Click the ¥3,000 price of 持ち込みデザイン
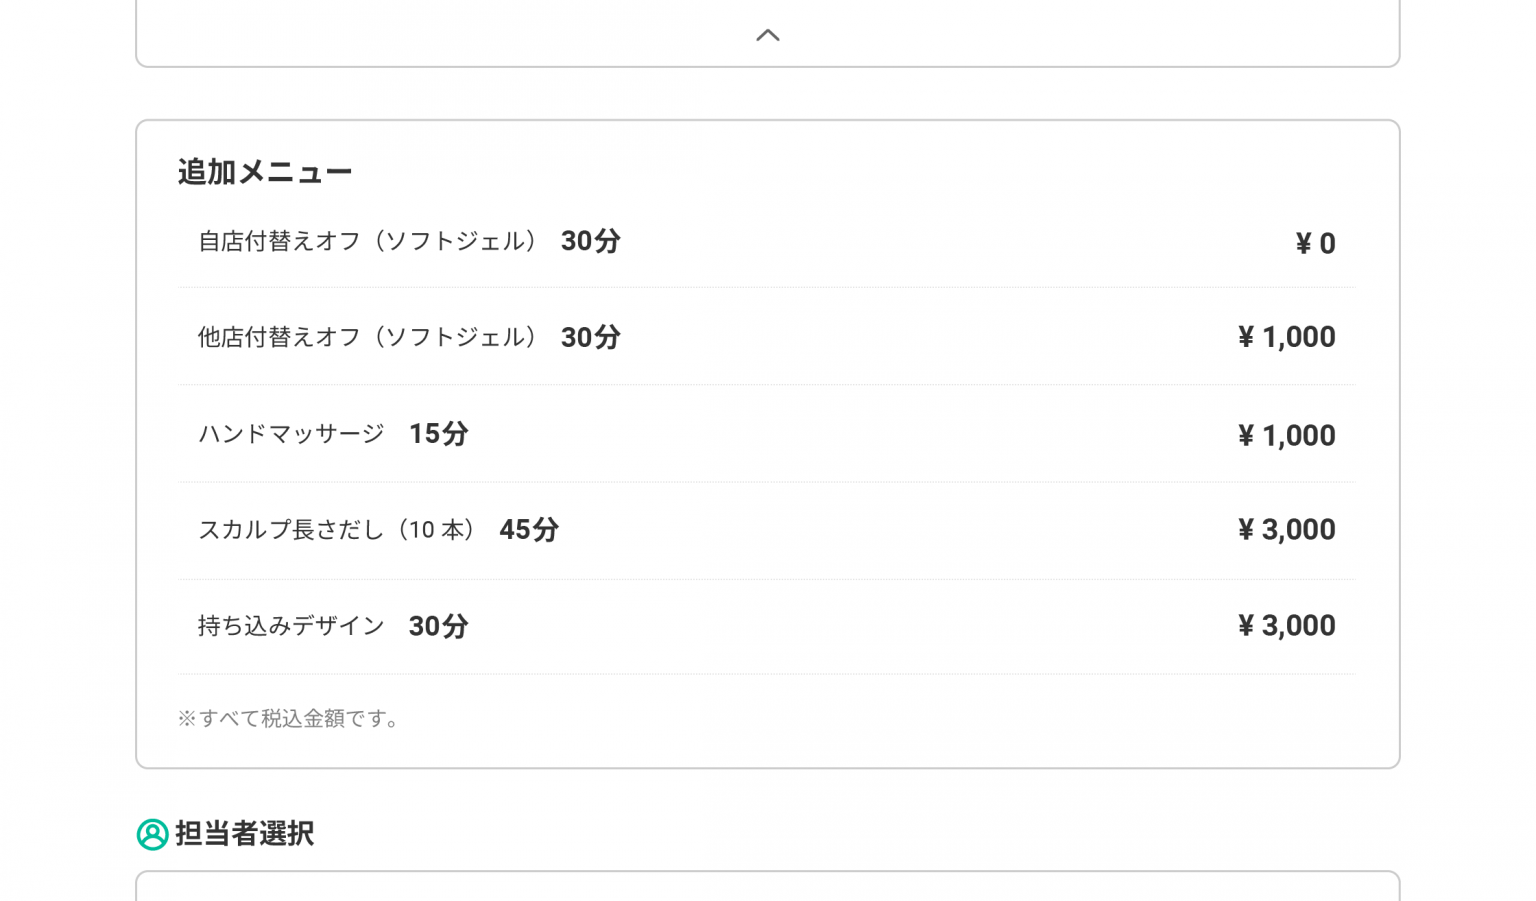Screen dimensions: 1536x901 [x=1286, y=625]
